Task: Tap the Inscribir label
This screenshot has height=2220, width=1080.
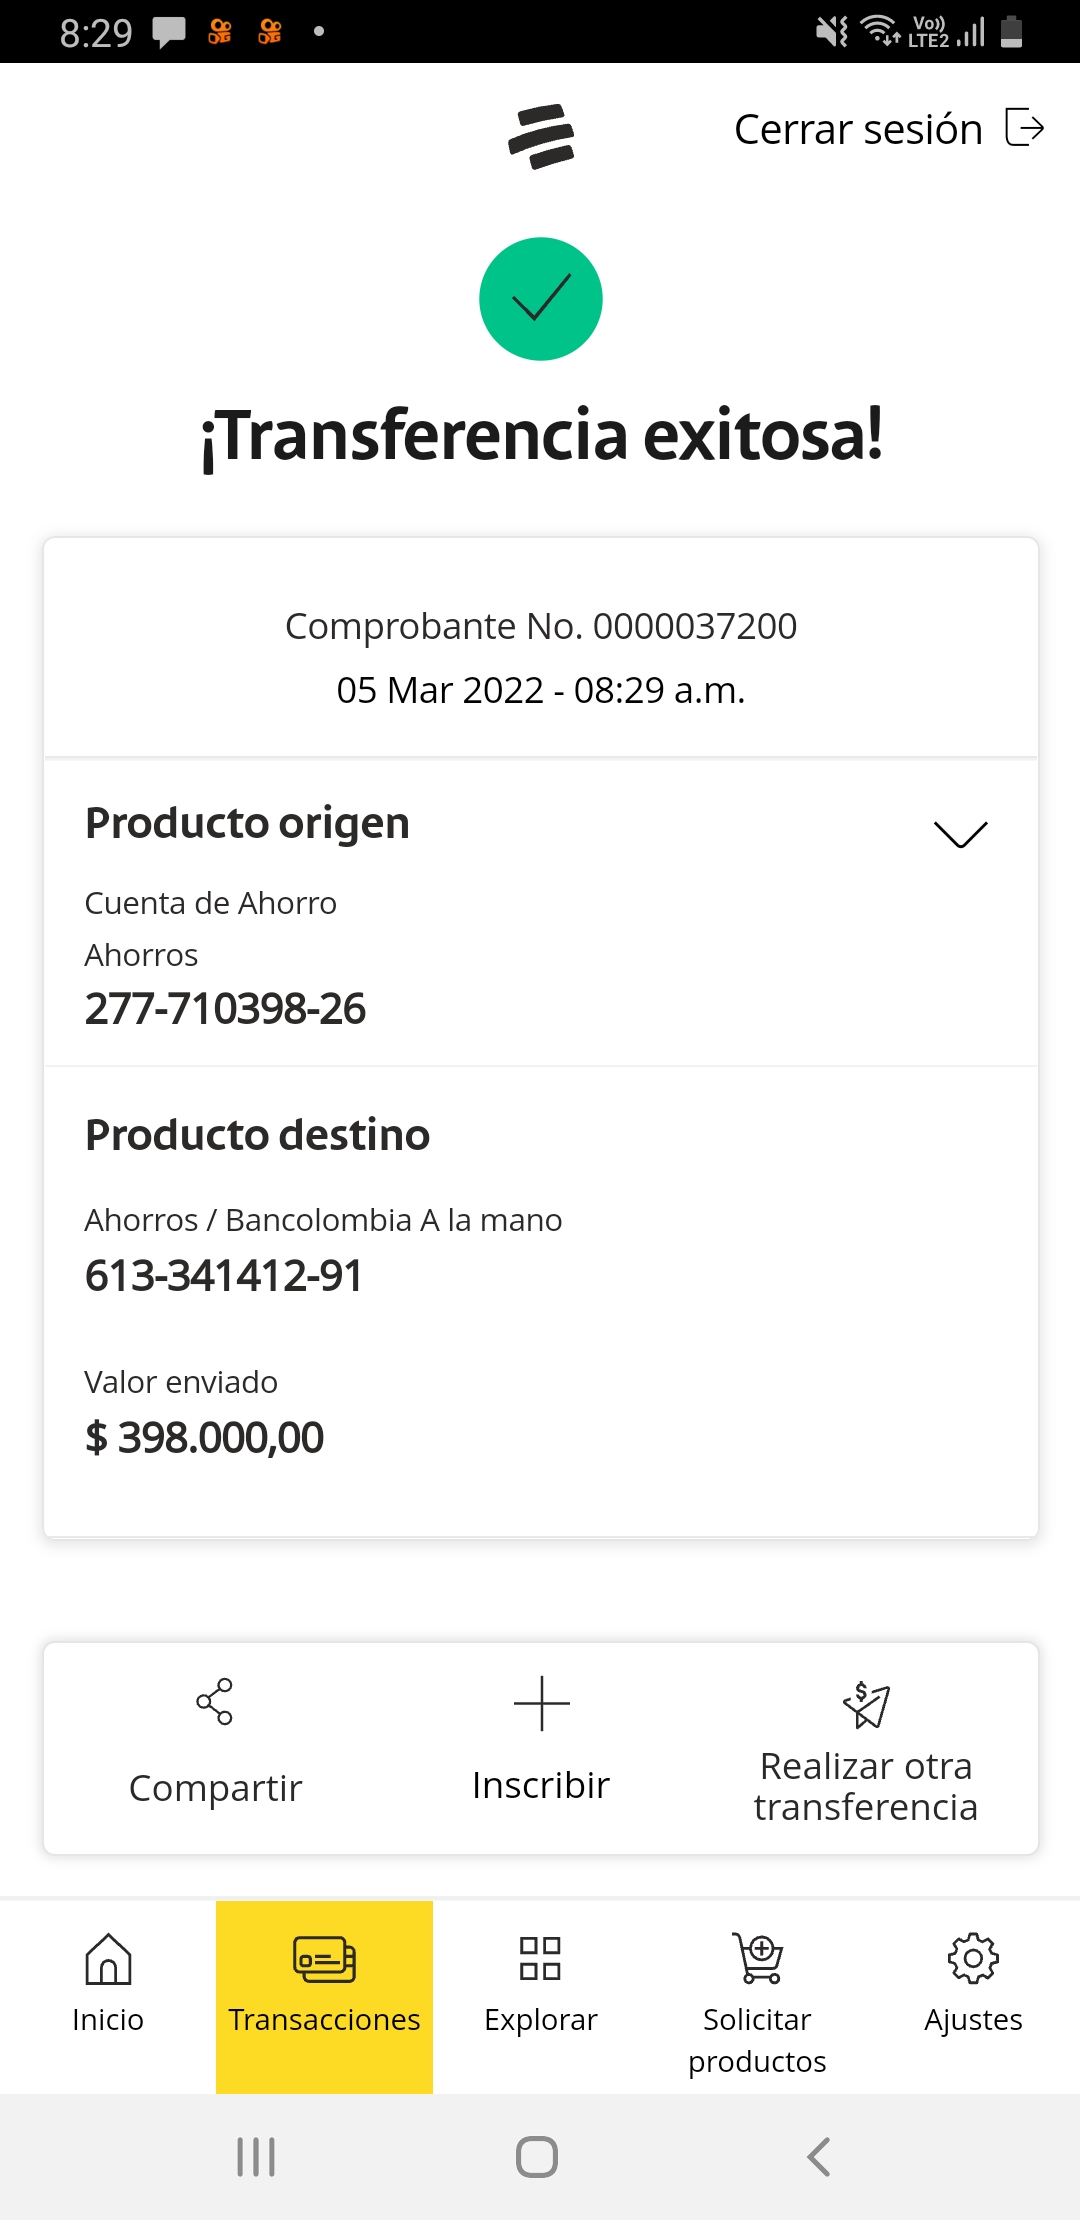Action: pos(541,1785)
